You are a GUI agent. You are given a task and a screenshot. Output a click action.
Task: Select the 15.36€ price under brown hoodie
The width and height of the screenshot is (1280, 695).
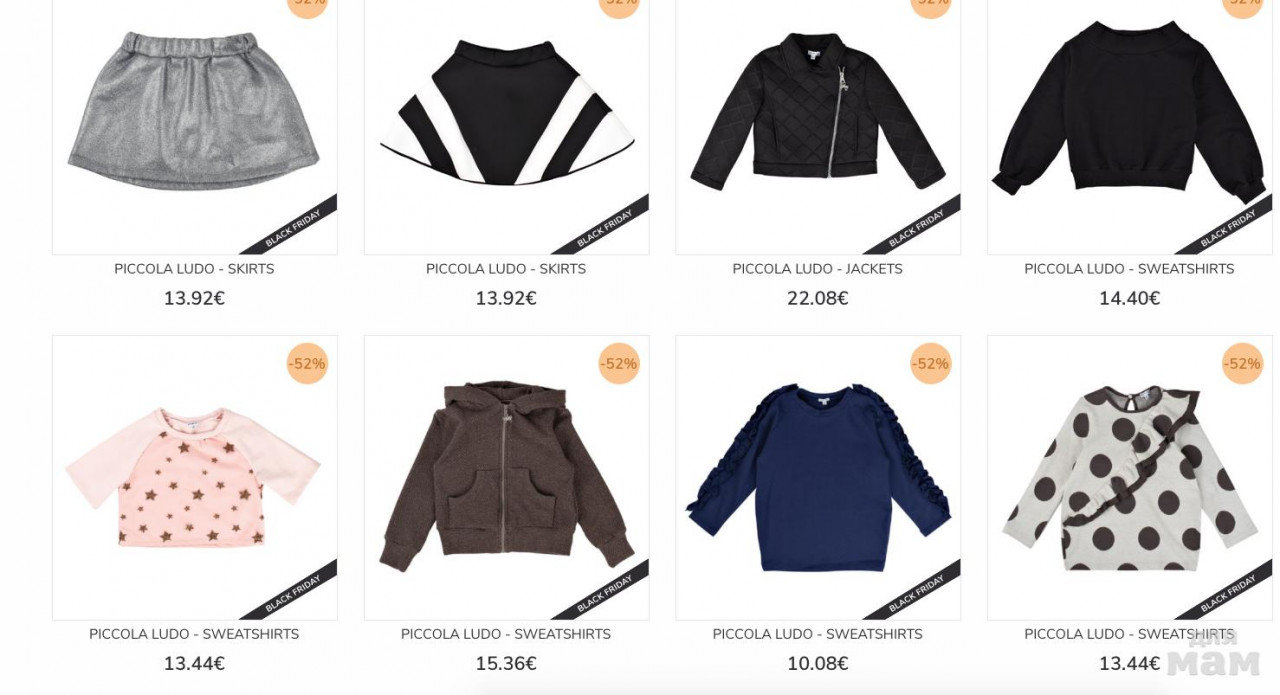pyautogui.click(x=506, y=664)
